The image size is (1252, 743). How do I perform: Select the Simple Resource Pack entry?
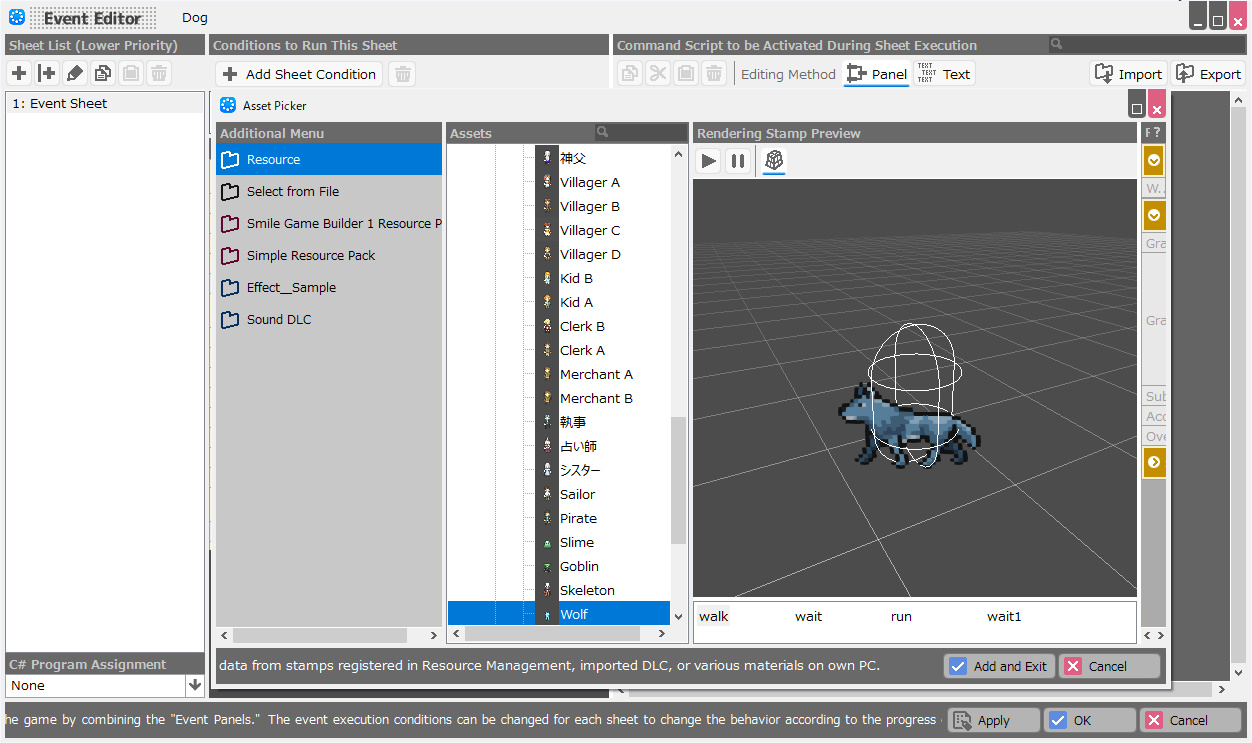point(311,255)
